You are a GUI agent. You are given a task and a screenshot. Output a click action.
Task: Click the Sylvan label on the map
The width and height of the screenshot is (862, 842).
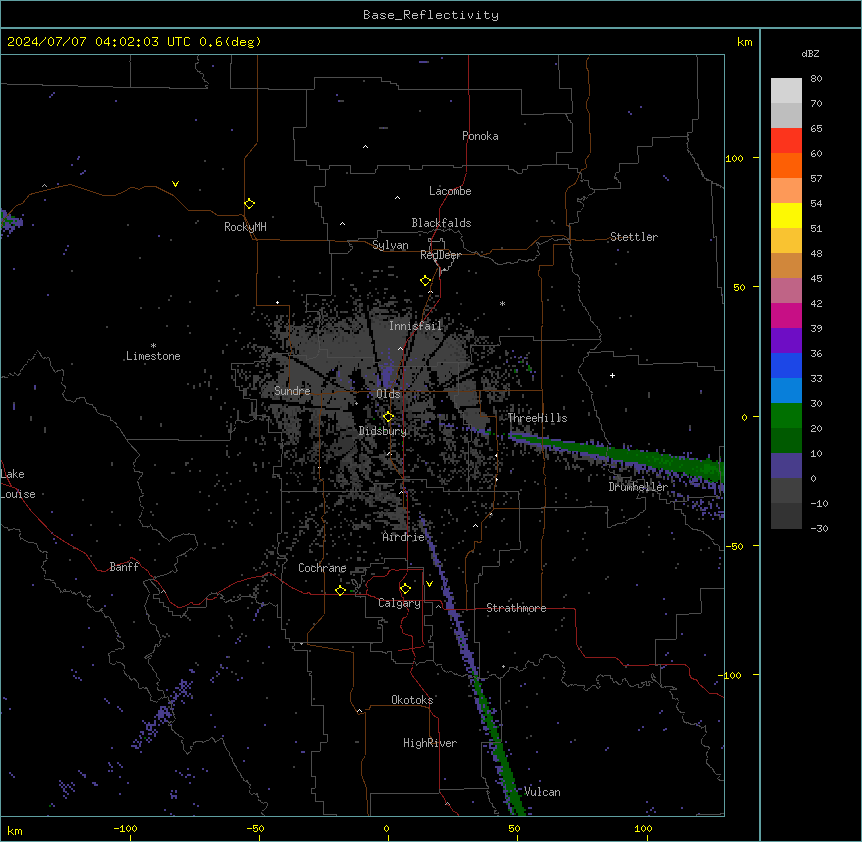[390, 245]
